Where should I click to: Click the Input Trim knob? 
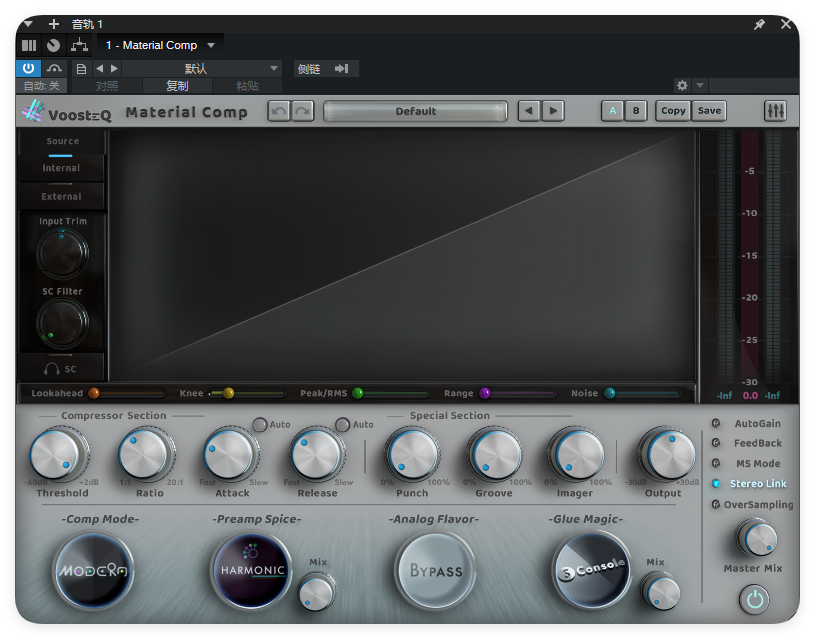pyautogui.click(x=62, y=253)
